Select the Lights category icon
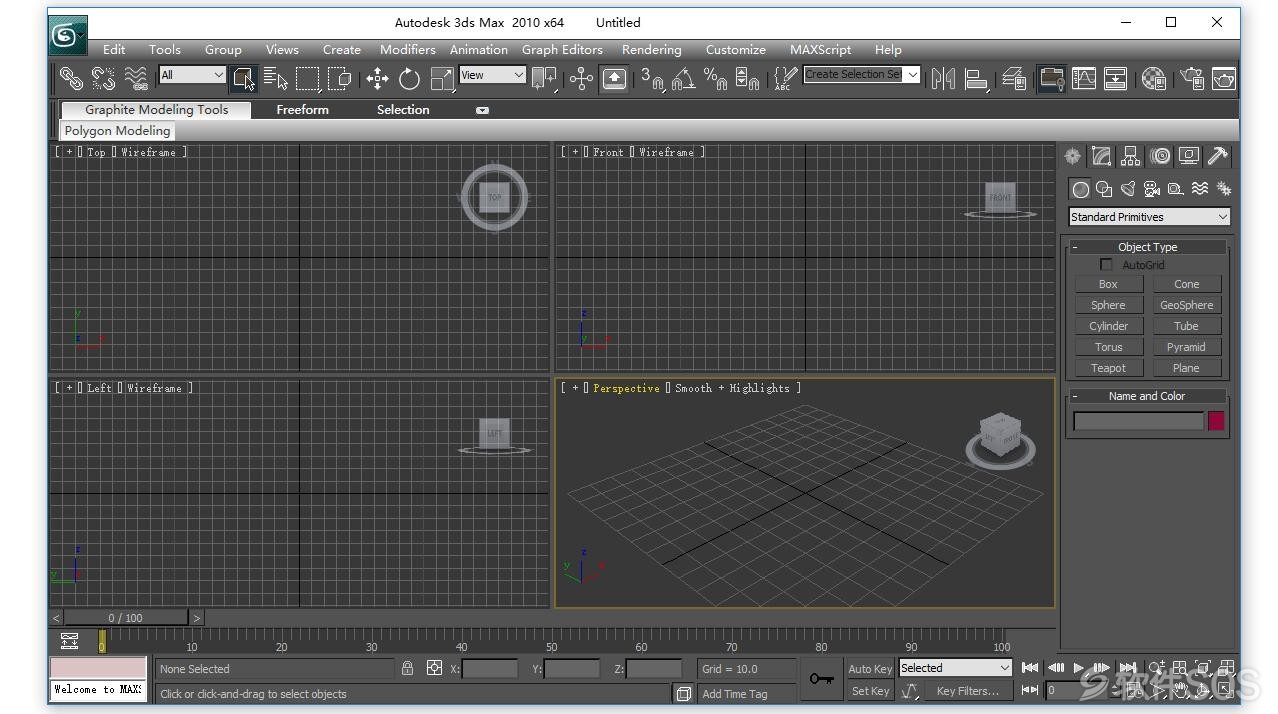Image resolution: width=1278 pixels, height=714 pixels. coord(1128,188)
